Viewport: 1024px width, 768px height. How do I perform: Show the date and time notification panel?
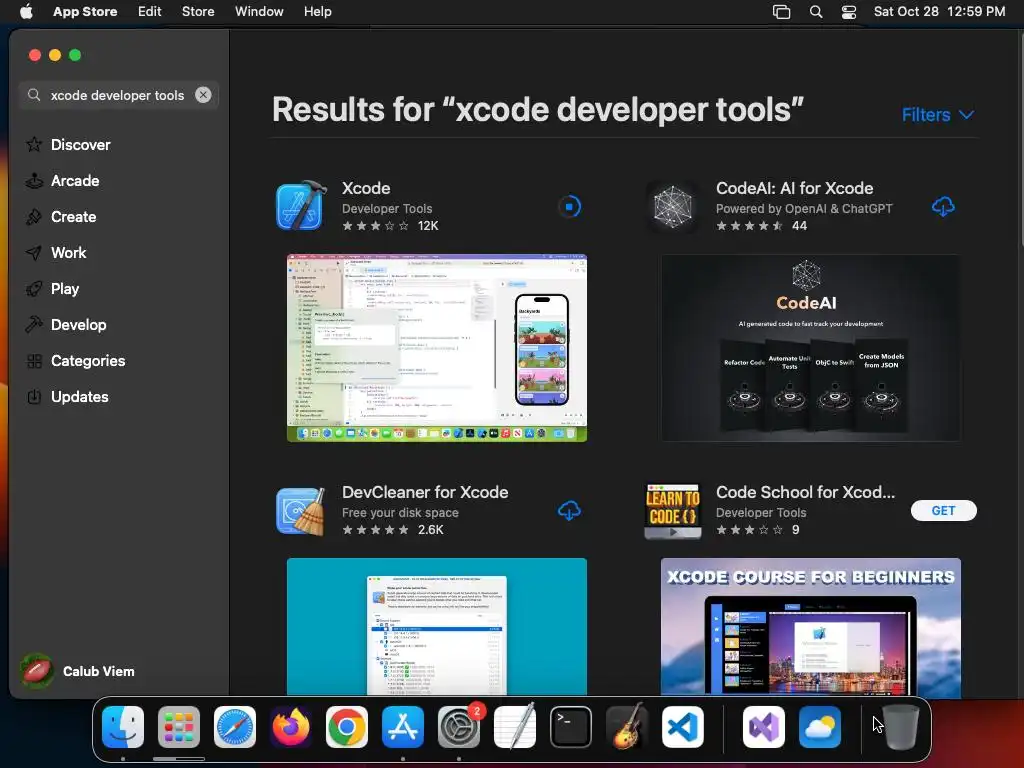pyautogui.click(x=939, y=11)
